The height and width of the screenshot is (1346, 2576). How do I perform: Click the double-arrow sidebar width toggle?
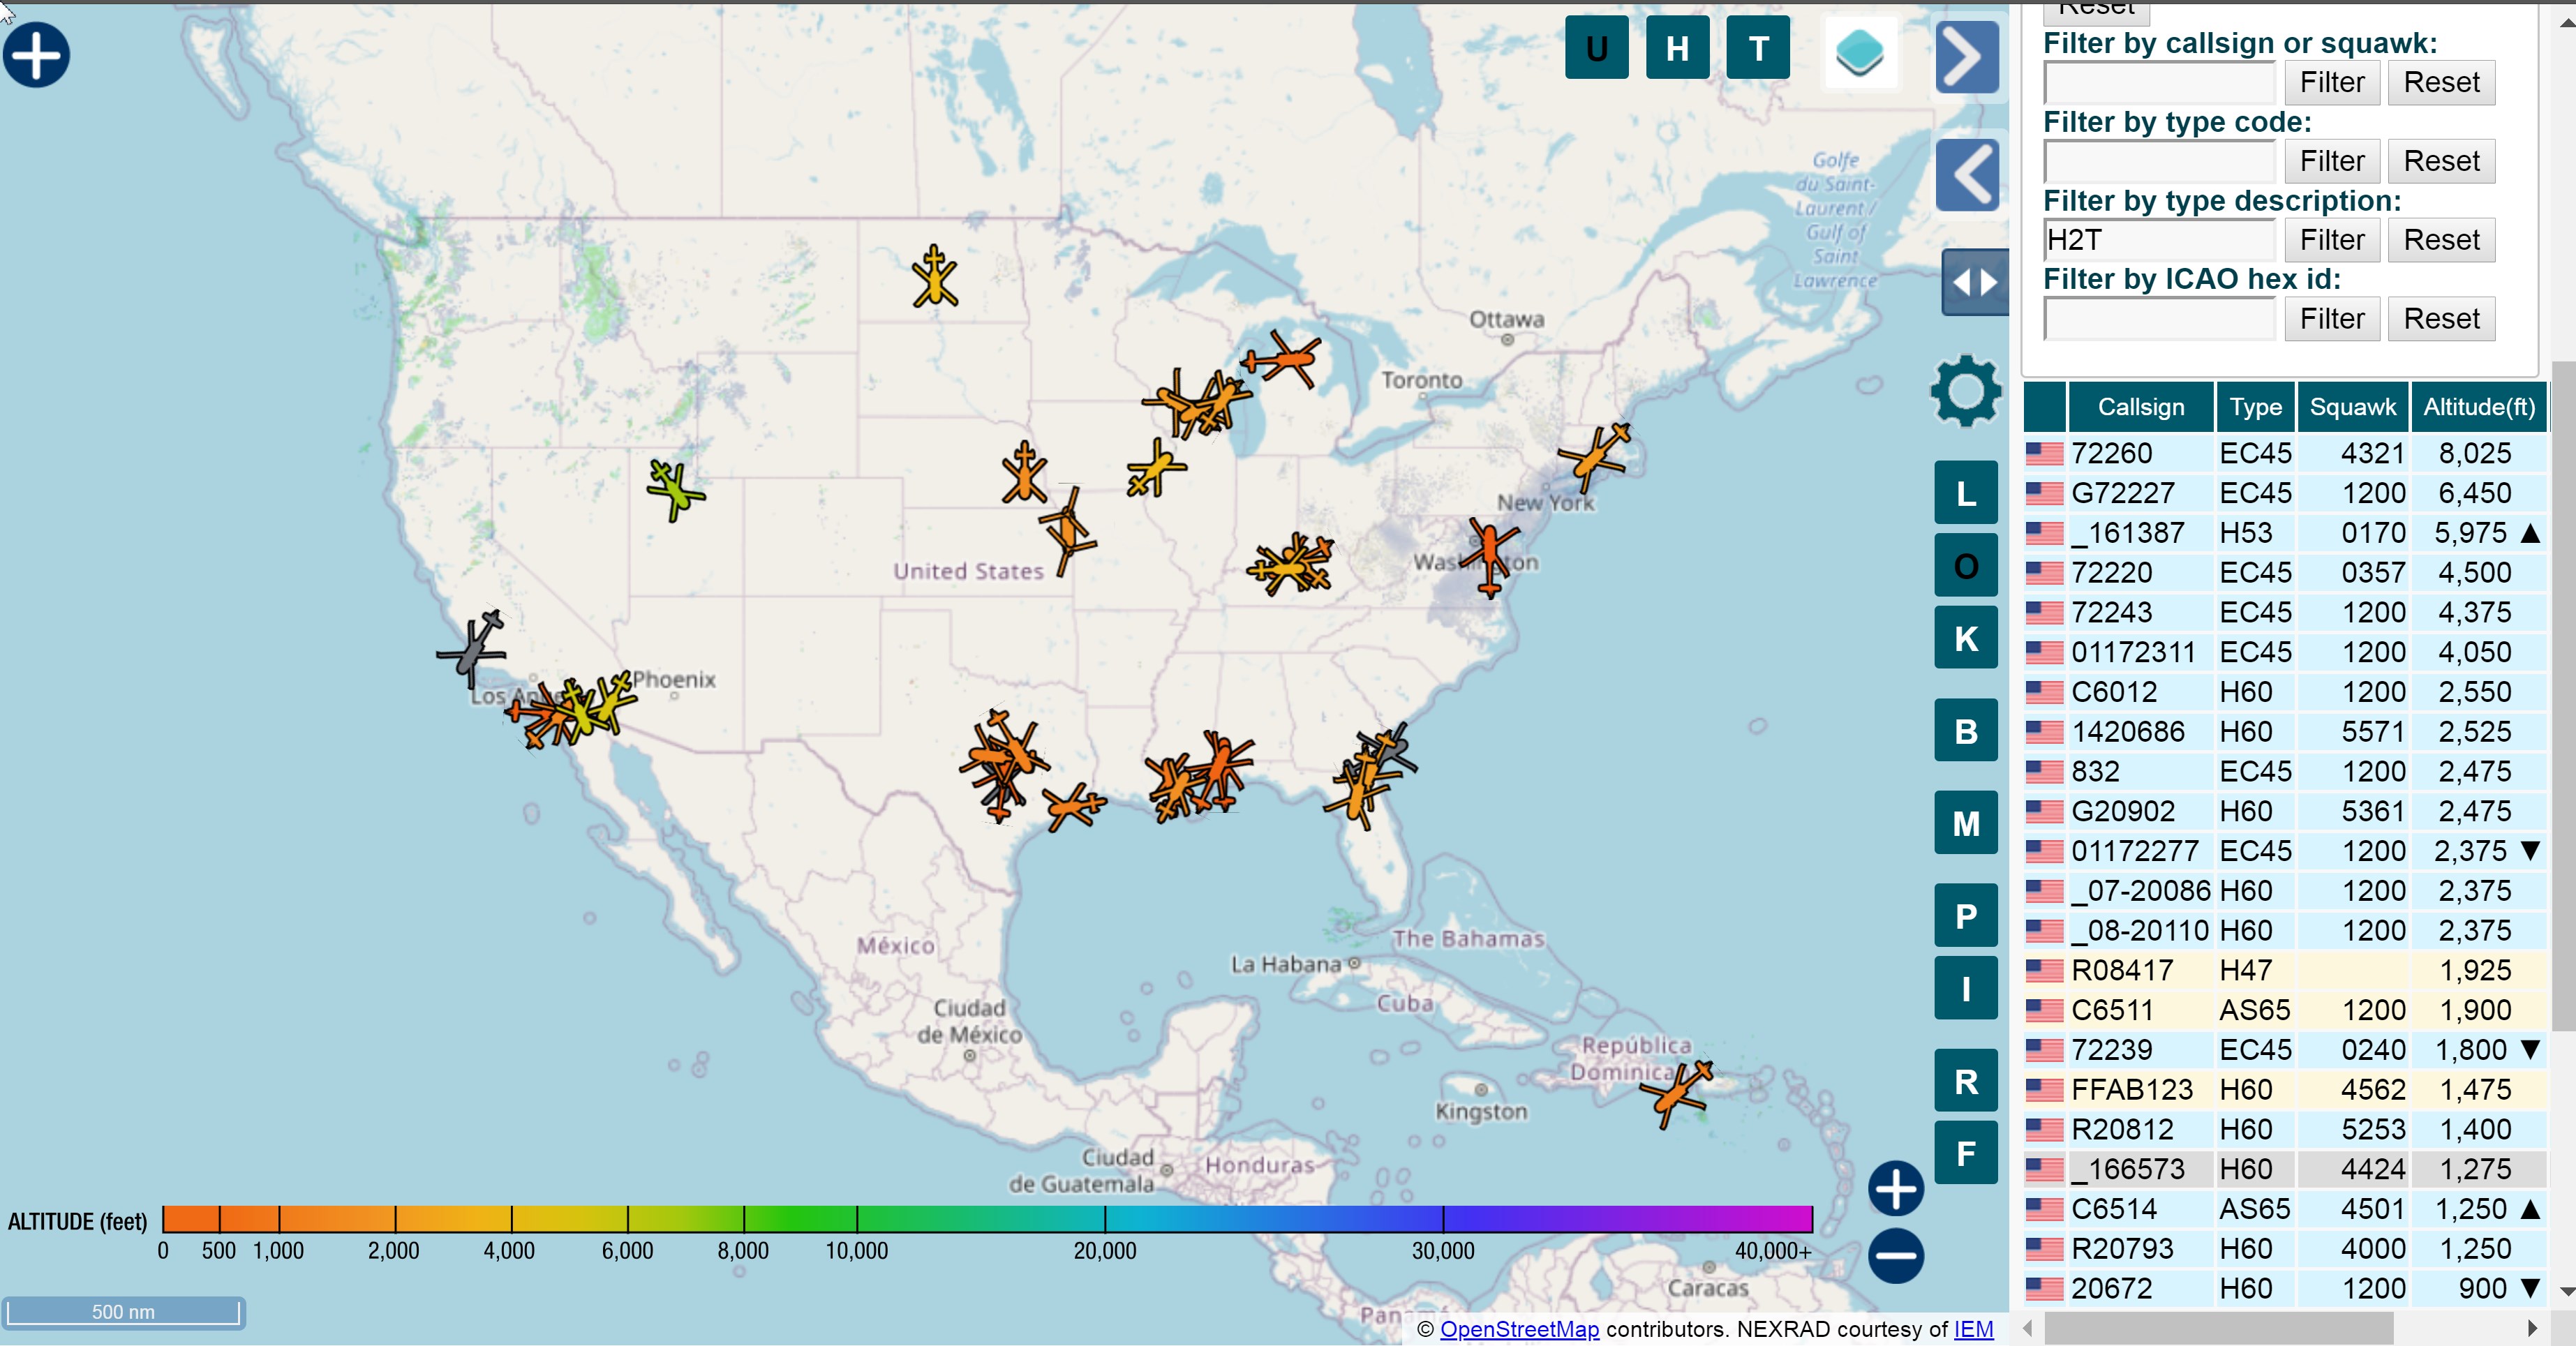point(1974,282)
